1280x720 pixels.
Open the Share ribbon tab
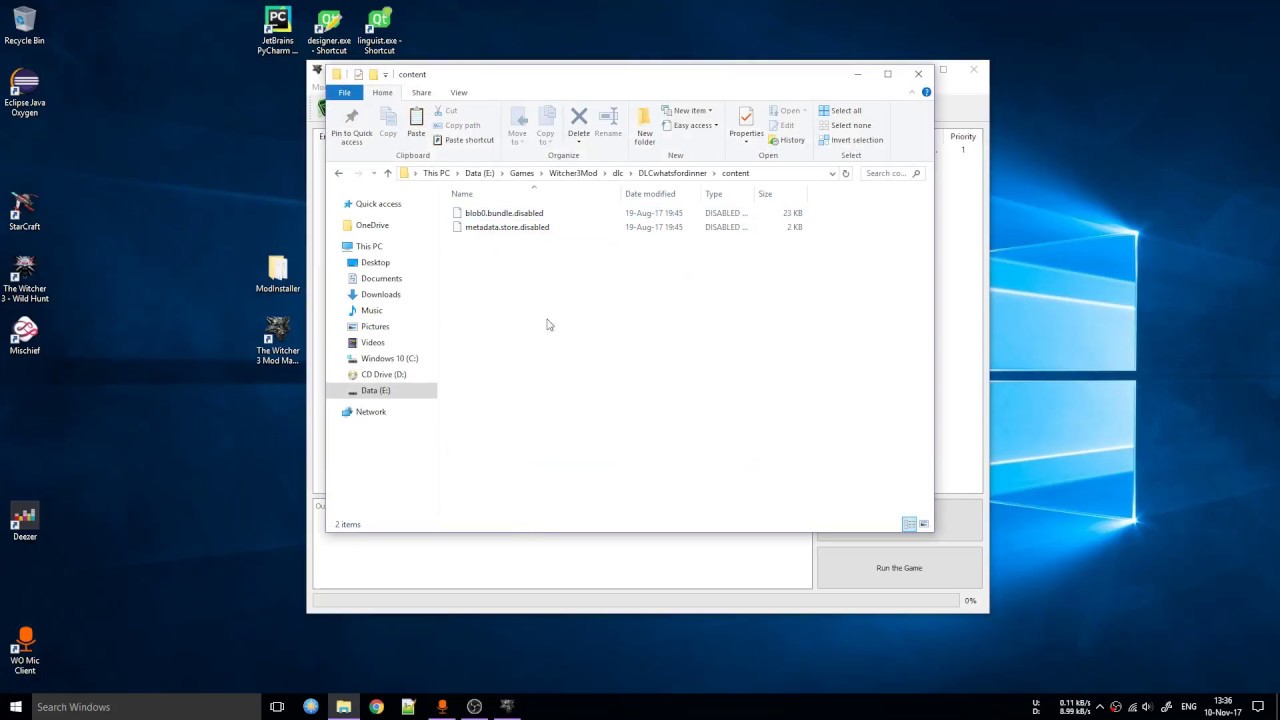[x=421, y=92]
